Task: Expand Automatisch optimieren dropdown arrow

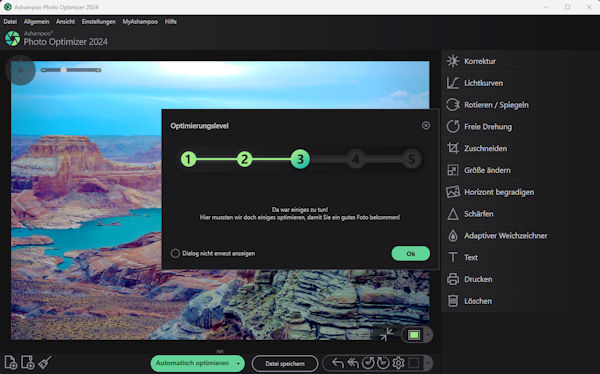Action: point(238,363)
